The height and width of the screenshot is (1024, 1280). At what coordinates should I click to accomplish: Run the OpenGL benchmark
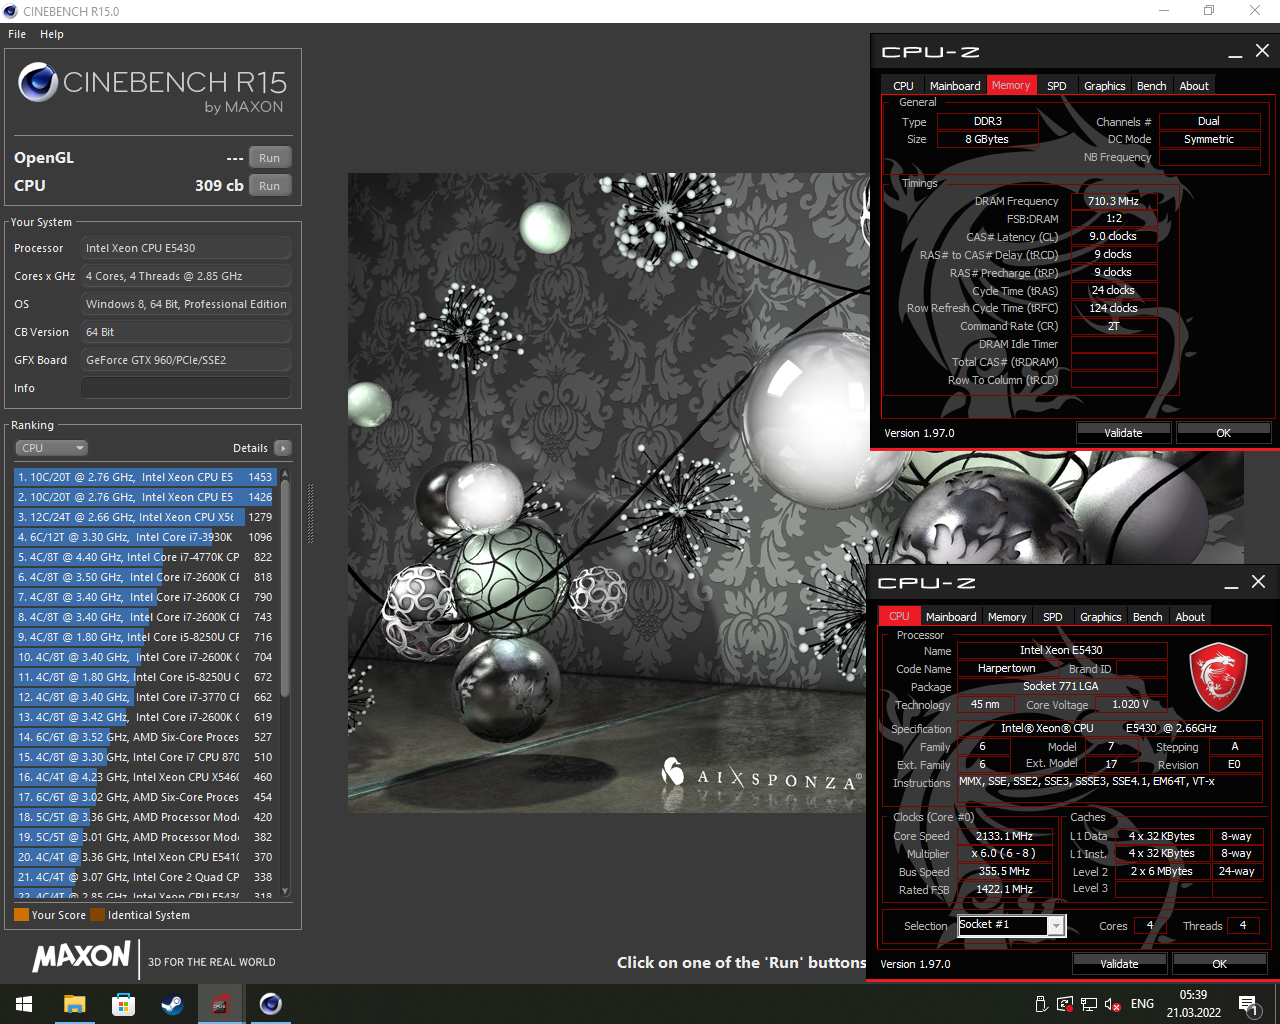[270, 158]
